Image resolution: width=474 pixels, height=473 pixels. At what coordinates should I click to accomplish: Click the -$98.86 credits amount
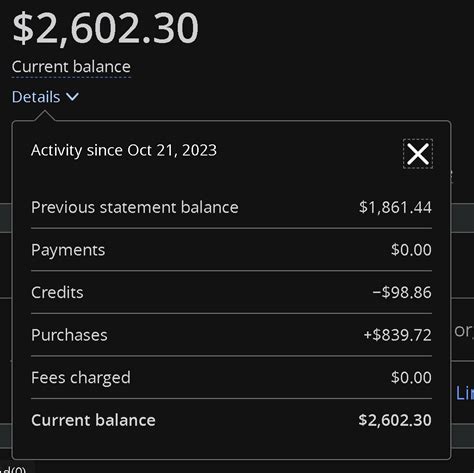(x=402, y=292)
